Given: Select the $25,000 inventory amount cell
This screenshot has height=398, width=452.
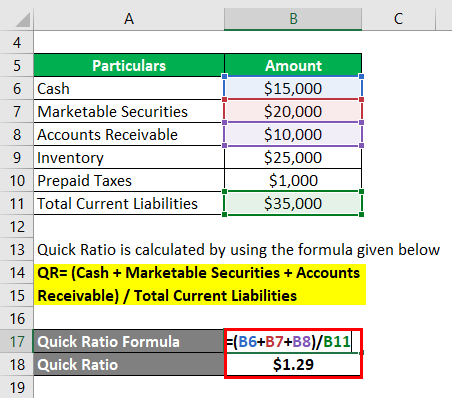Looking at the screenshot, I should click(293, 157).
